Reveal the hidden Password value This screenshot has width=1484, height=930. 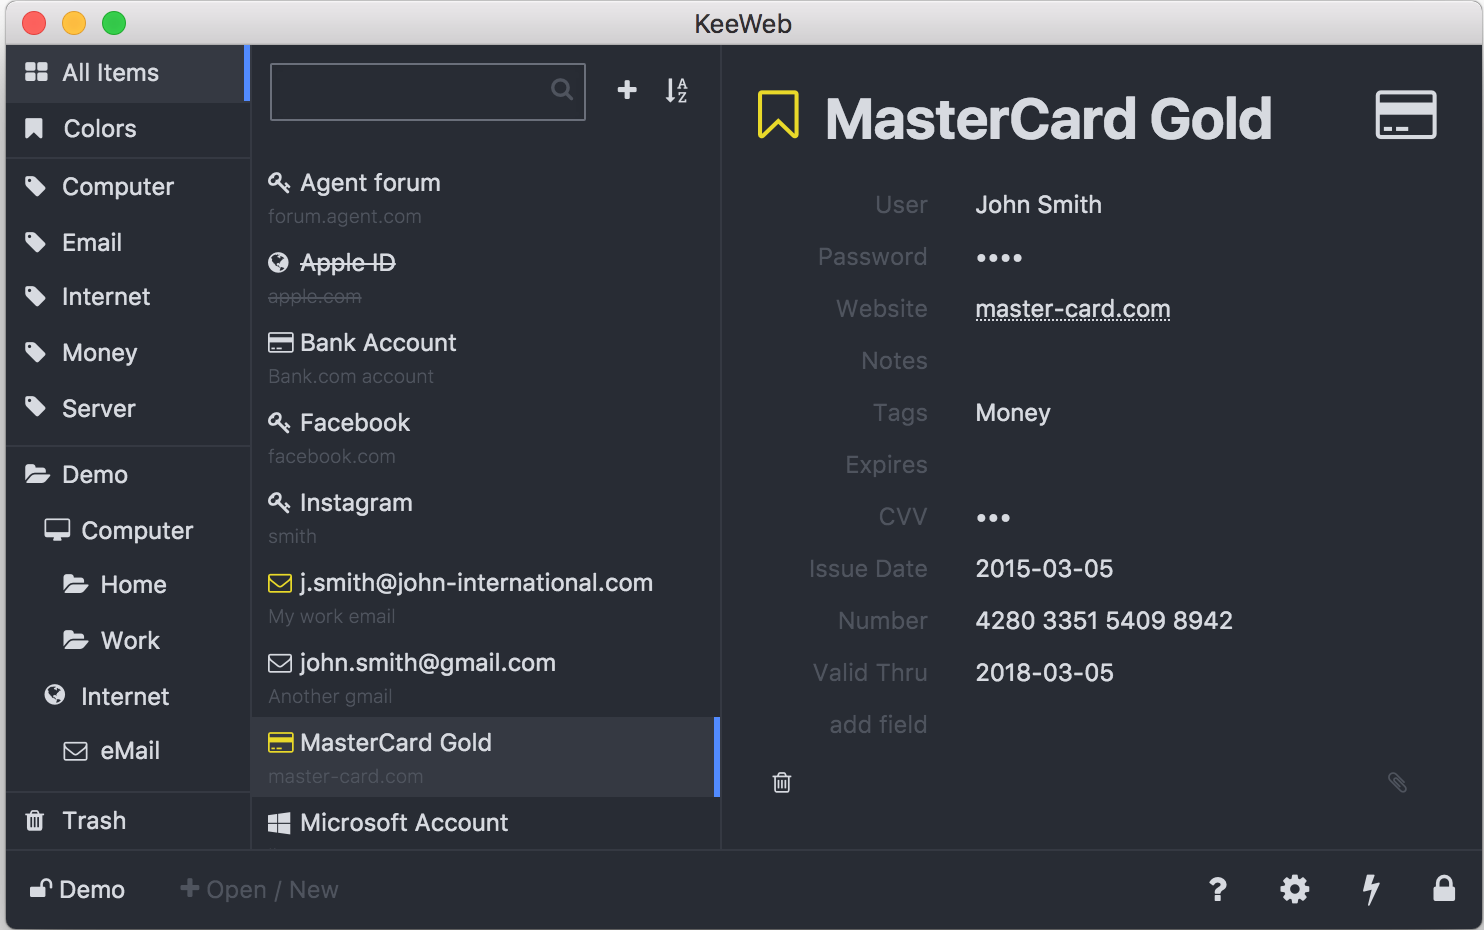pos(999,258)
